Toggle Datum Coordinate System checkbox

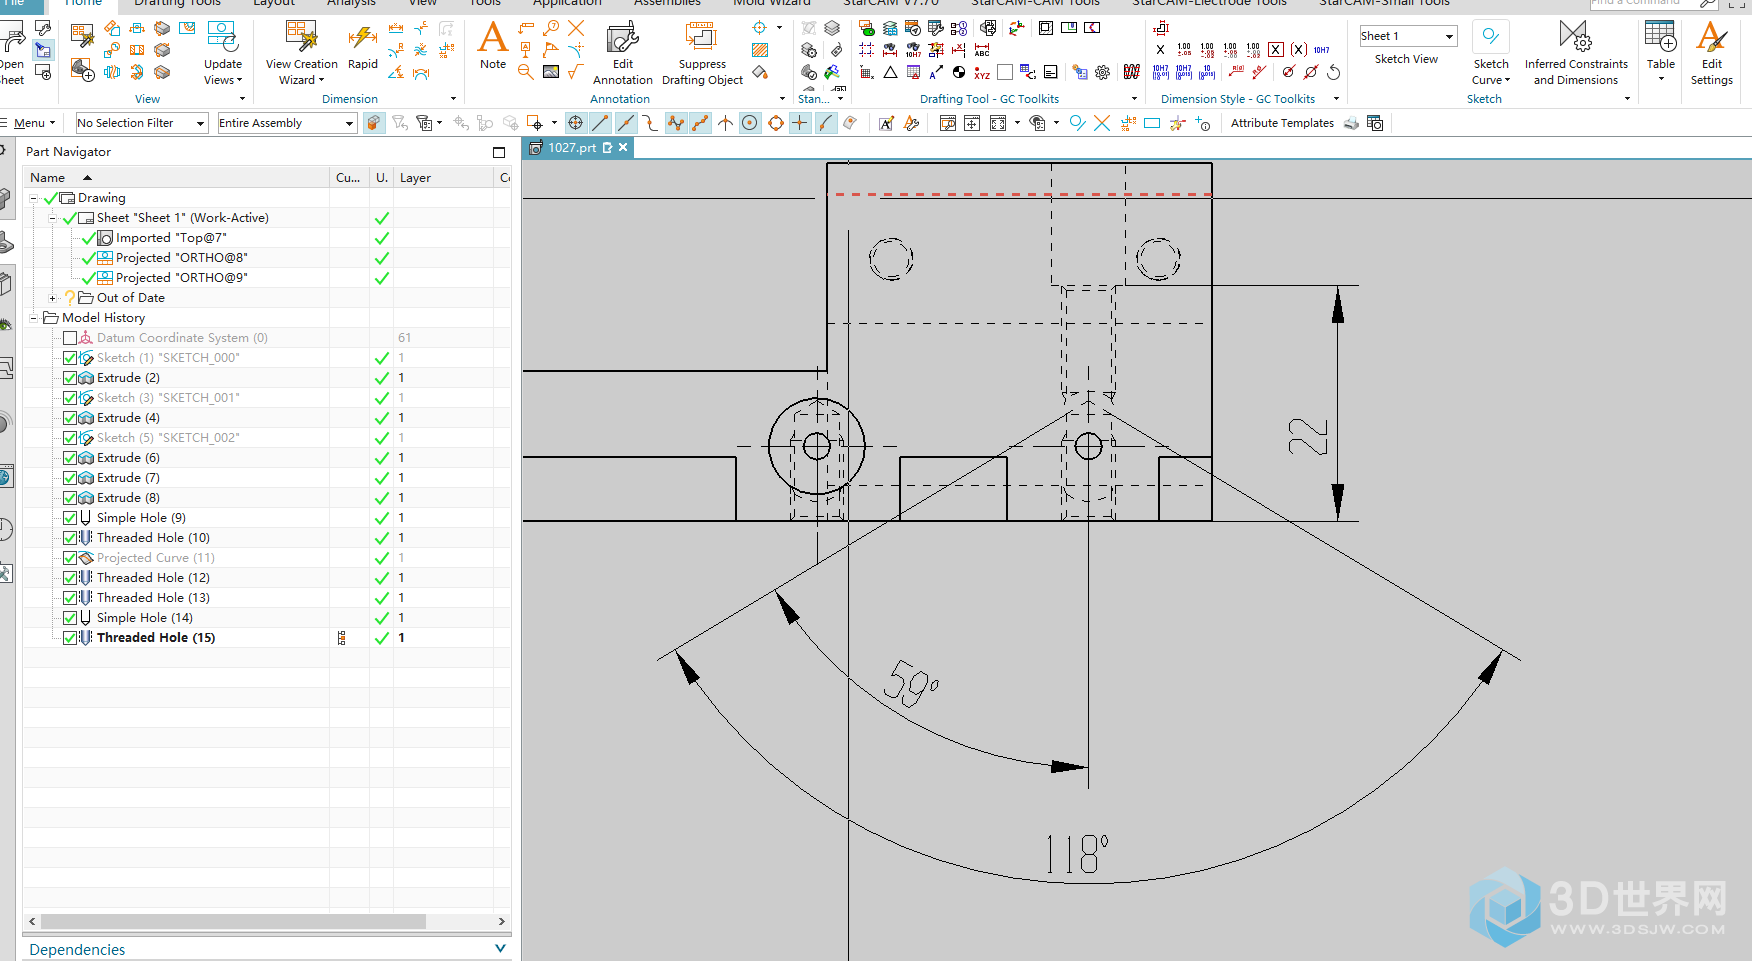pyautogui.click(x=70, y=338)
